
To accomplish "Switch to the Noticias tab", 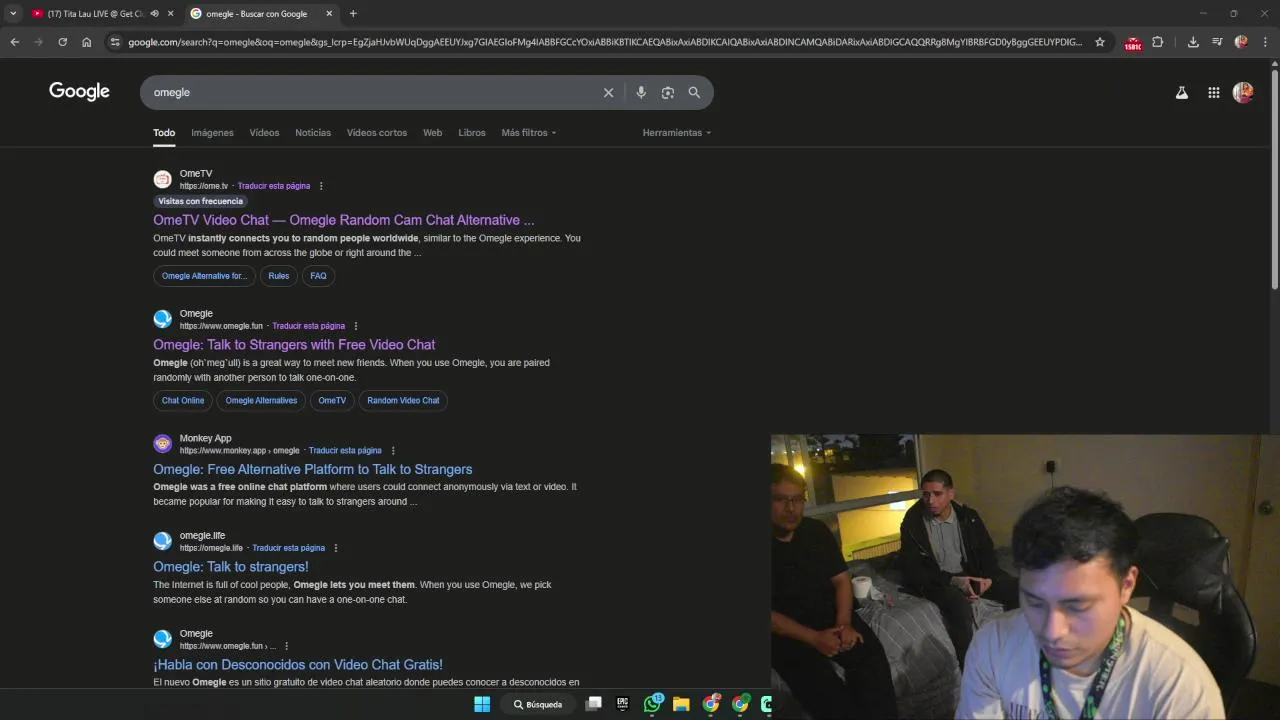I will 313,133.
